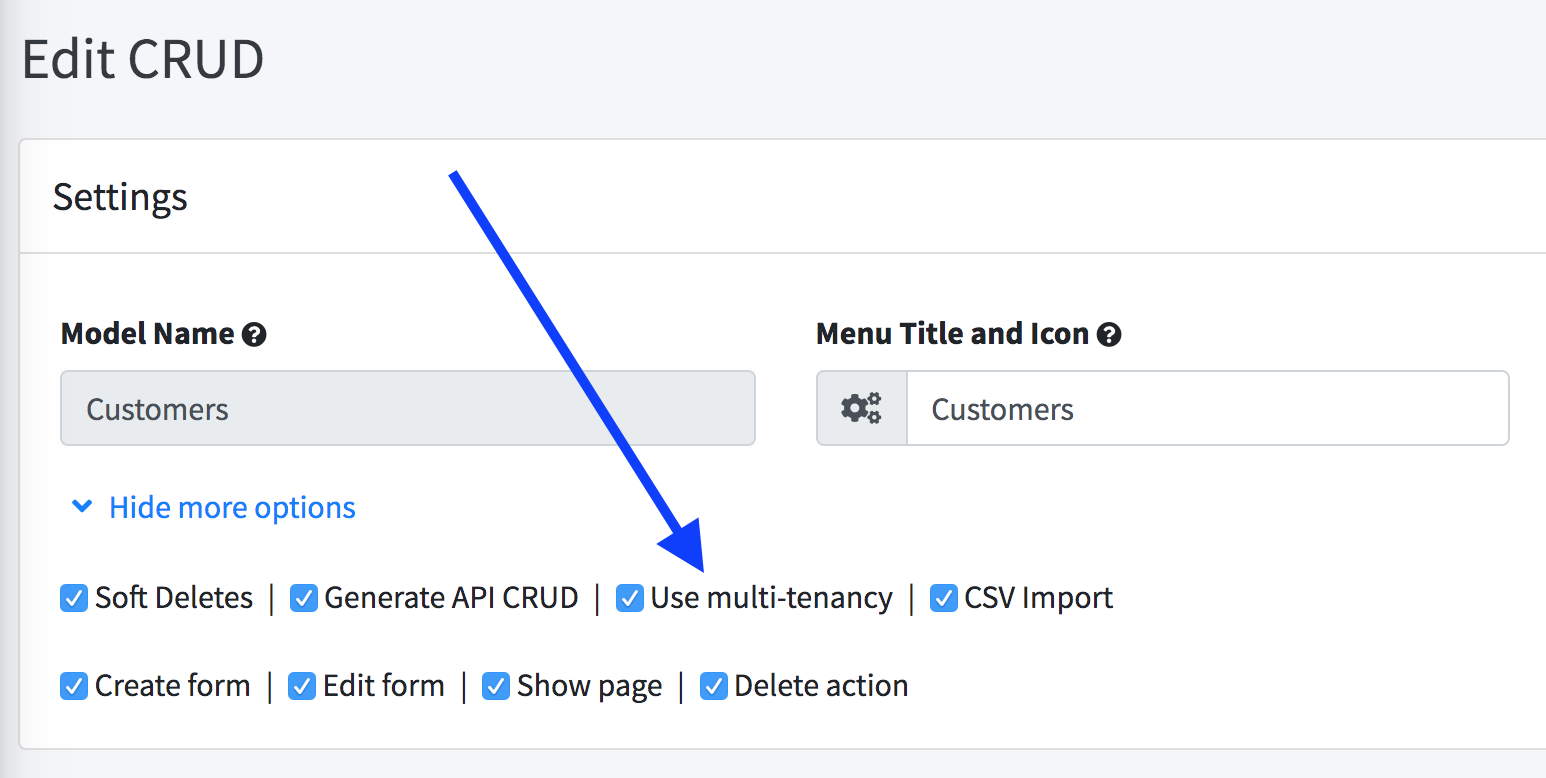Viewport: 1546px width, 778px height.
Task: Disable the Use multi-tenancy checkbox
Action: click(x=629, y=598)
